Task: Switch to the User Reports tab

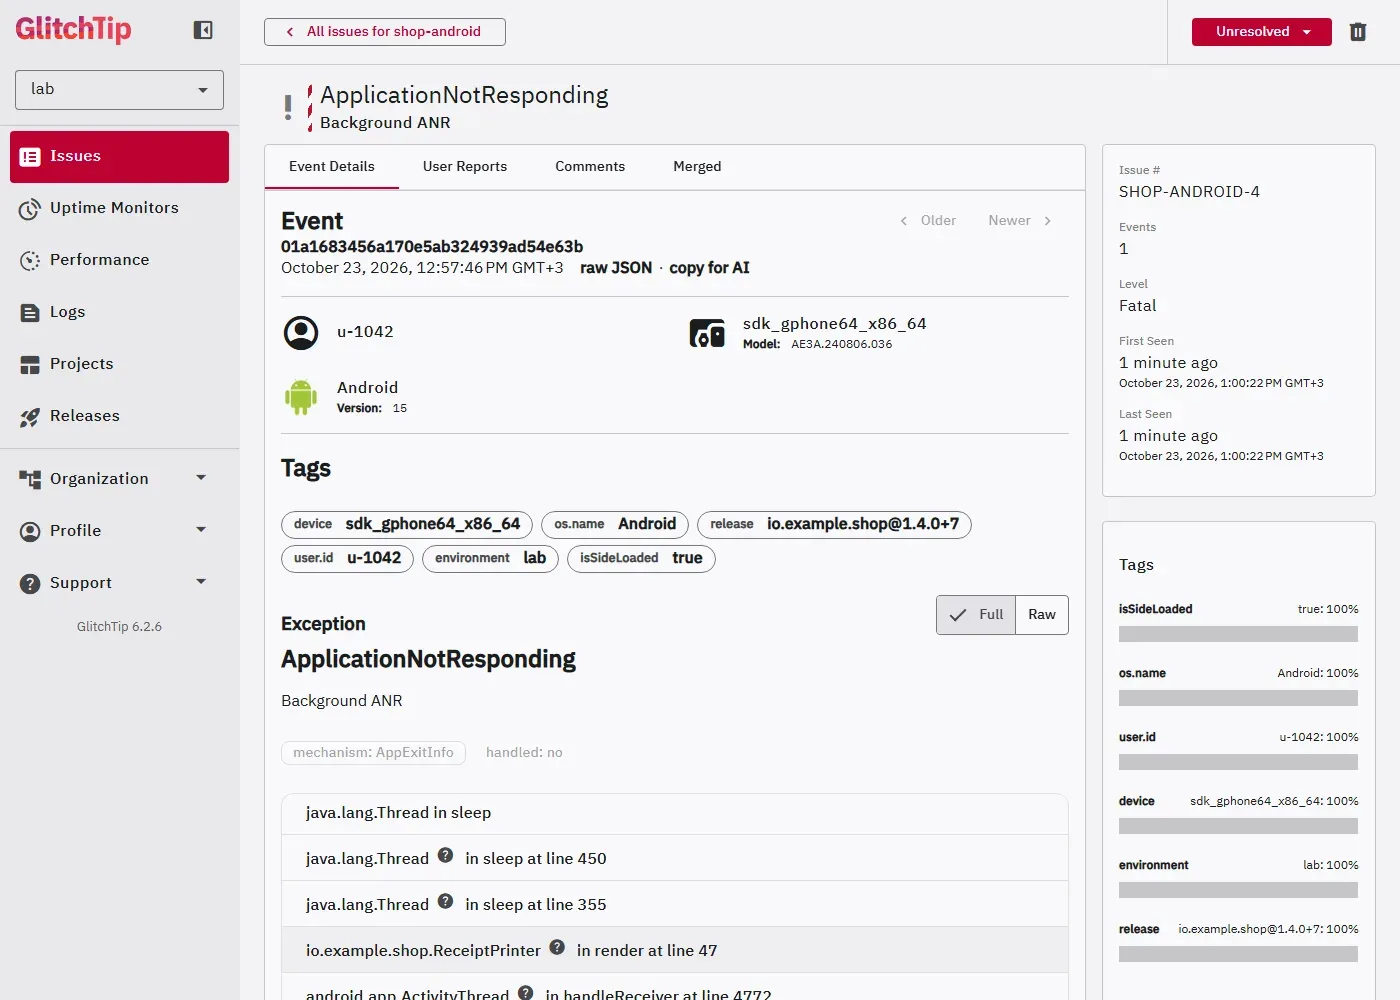Action: pos(465,167)
